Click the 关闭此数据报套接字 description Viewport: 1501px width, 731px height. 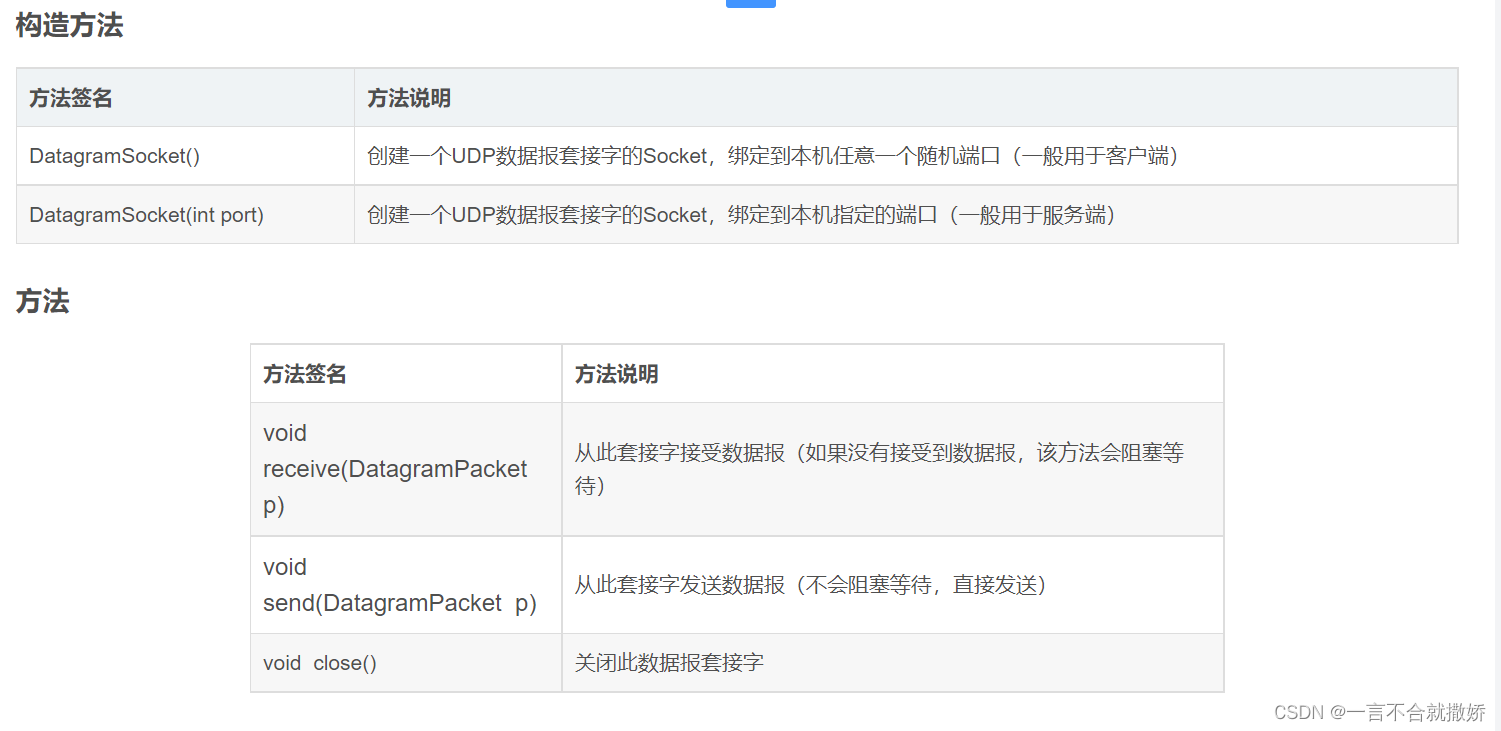click(x=669, y=662)
